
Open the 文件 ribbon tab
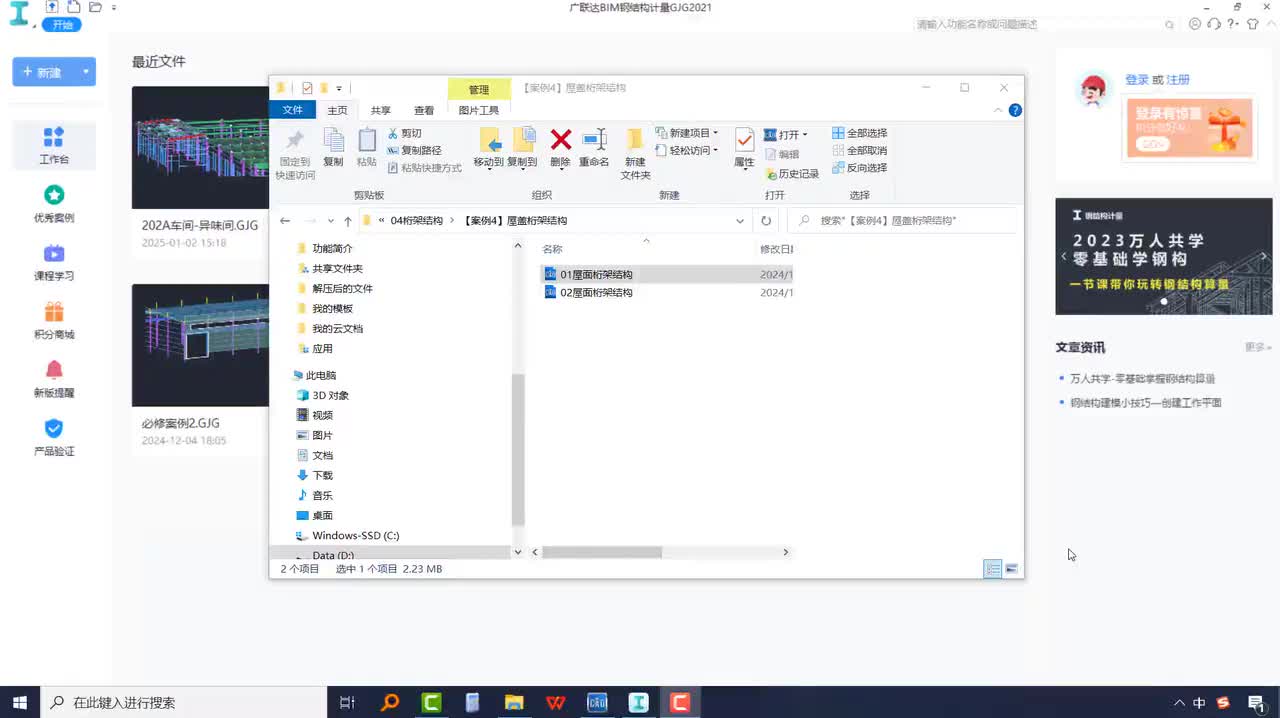click(292, 110)
